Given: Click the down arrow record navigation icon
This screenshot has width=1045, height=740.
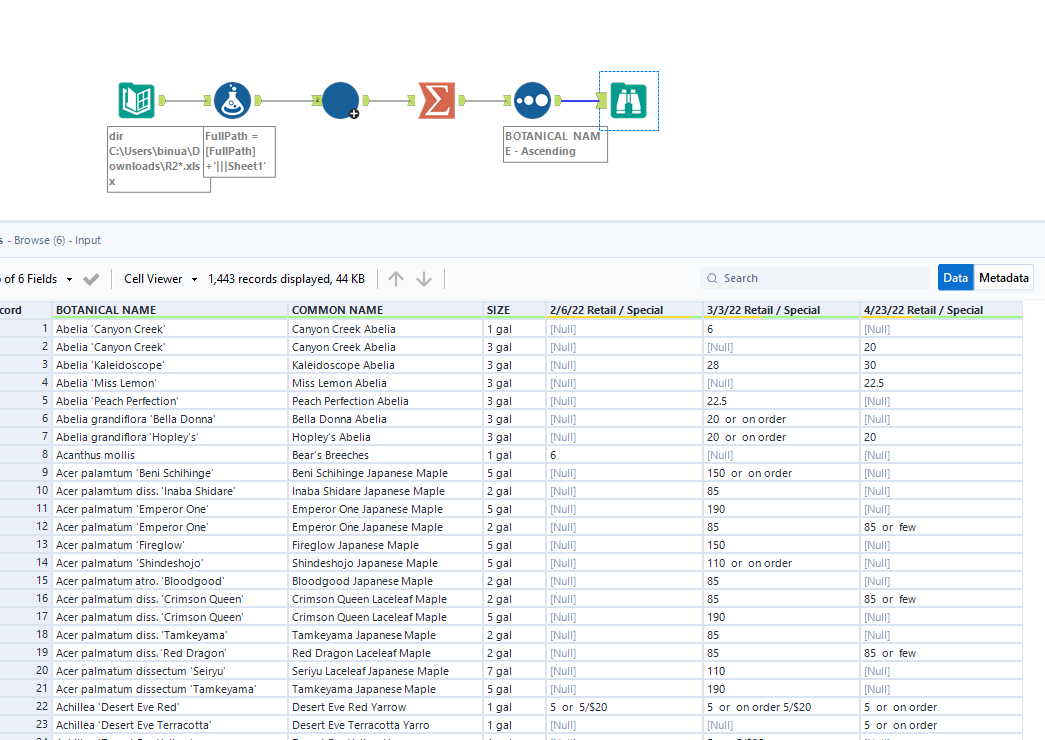Looking at the screenshot, I should click(x=424, y=278).
